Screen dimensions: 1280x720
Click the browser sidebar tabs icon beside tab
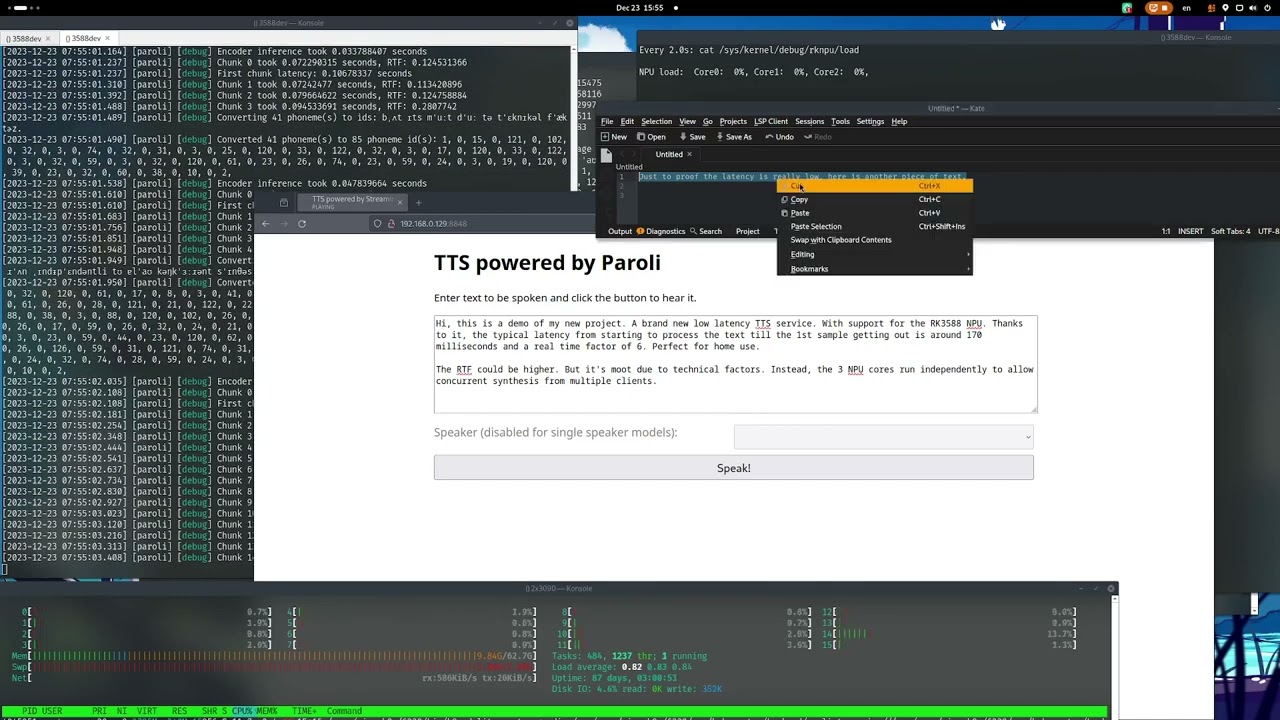(x=283, y=203)
